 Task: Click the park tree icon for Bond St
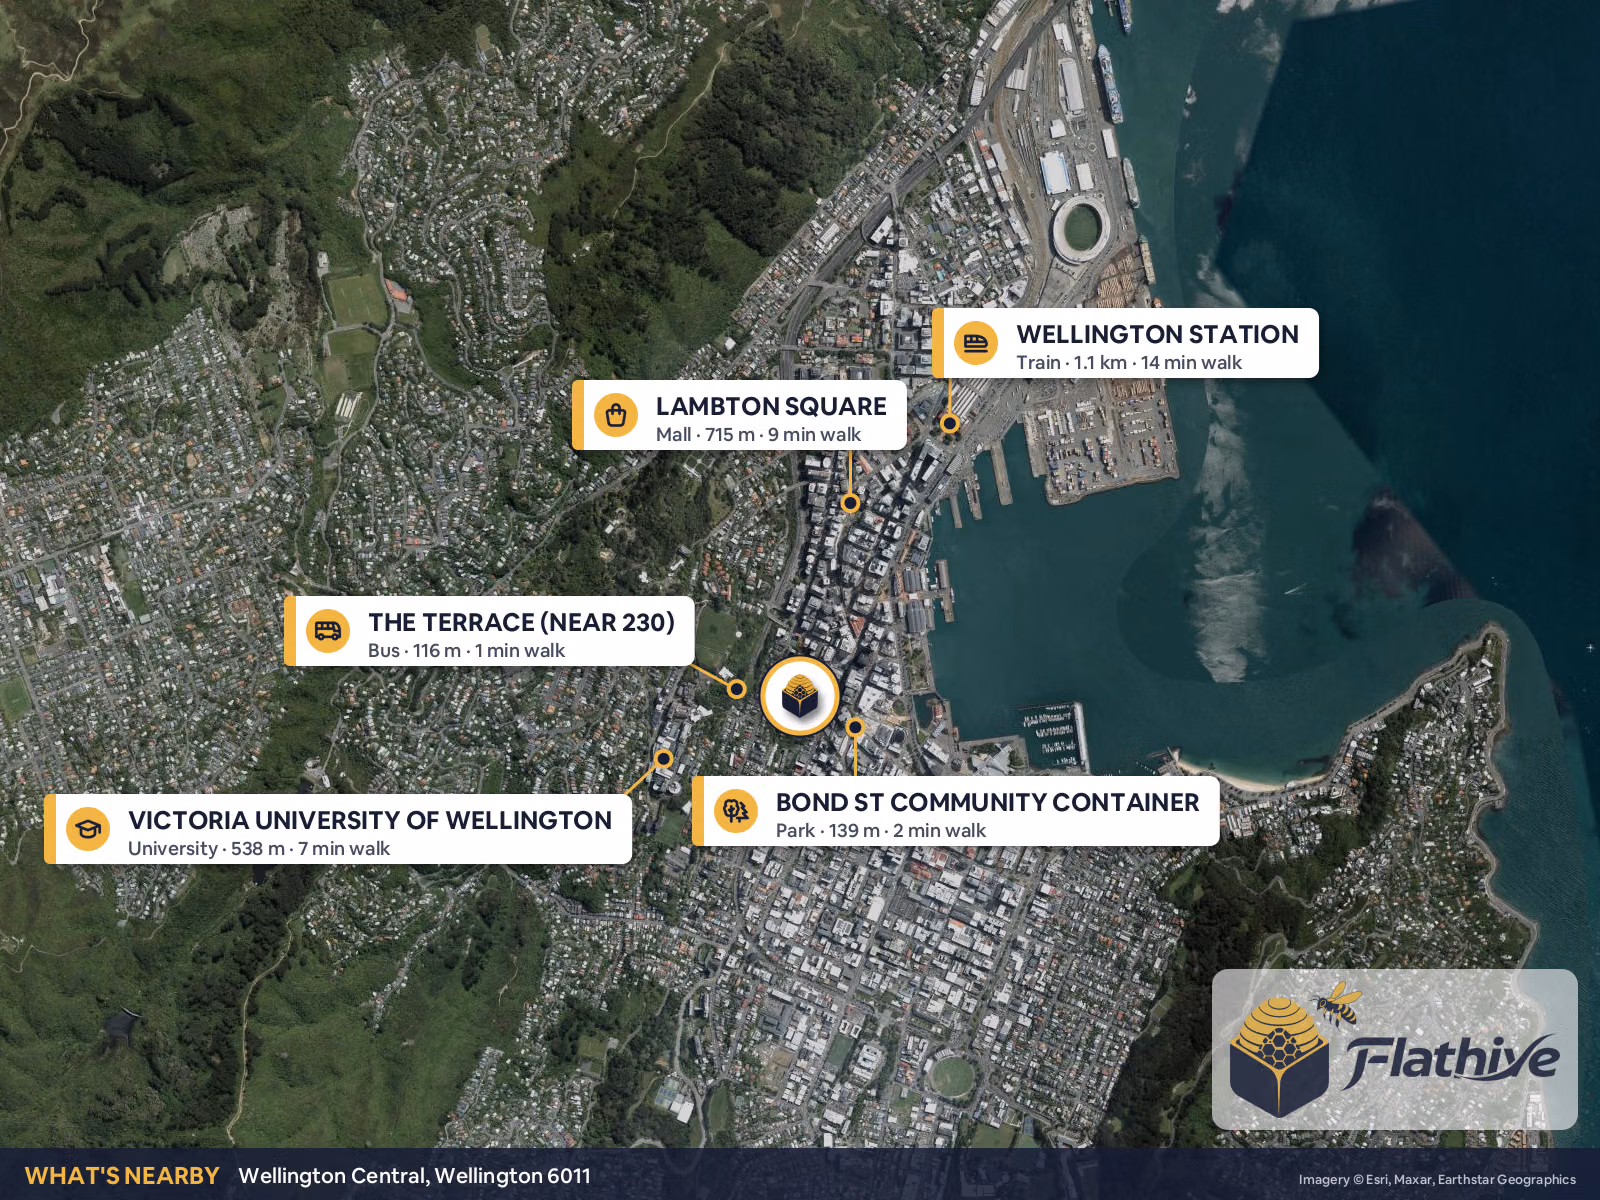pyautogui.click(x=736, y=811)
